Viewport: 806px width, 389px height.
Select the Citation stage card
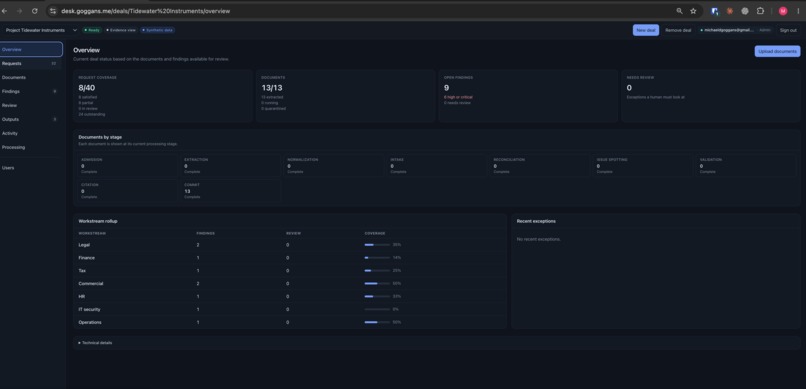pyautogui.click(x=128, y=191)
